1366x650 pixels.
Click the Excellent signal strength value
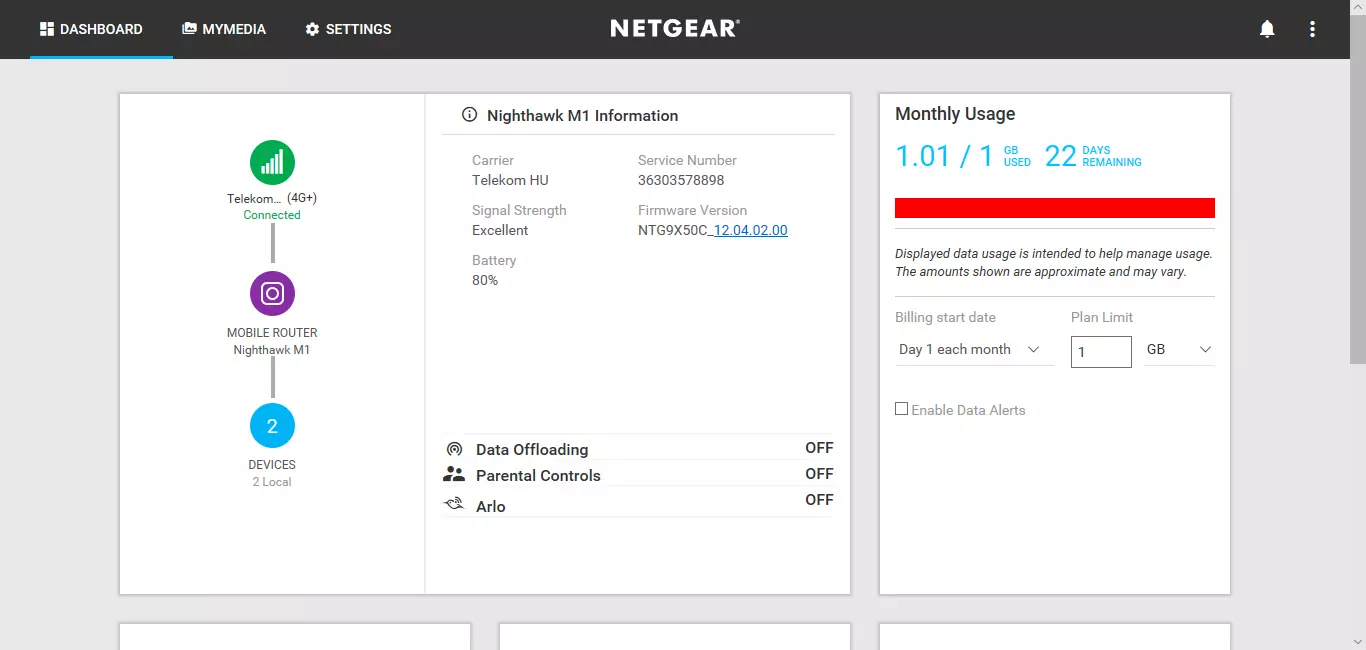(500, 230)
